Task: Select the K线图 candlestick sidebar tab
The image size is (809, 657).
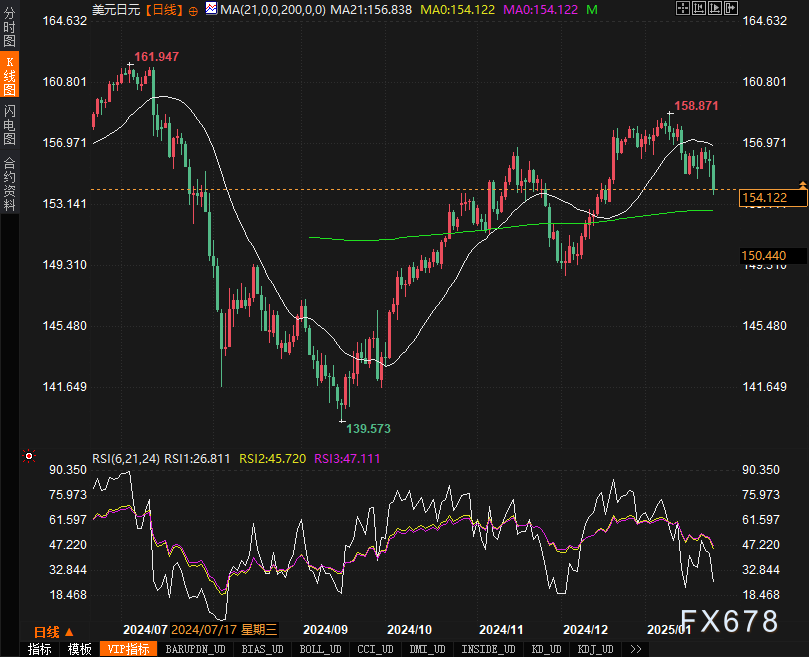Action: pyautogui.click(x=9, y=76)
